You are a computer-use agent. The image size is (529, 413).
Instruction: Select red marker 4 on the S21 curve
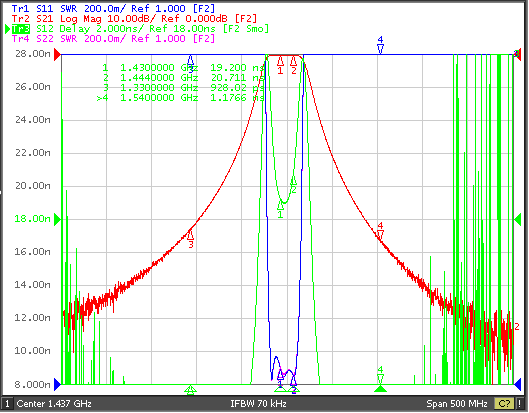(x=380, y=230)
